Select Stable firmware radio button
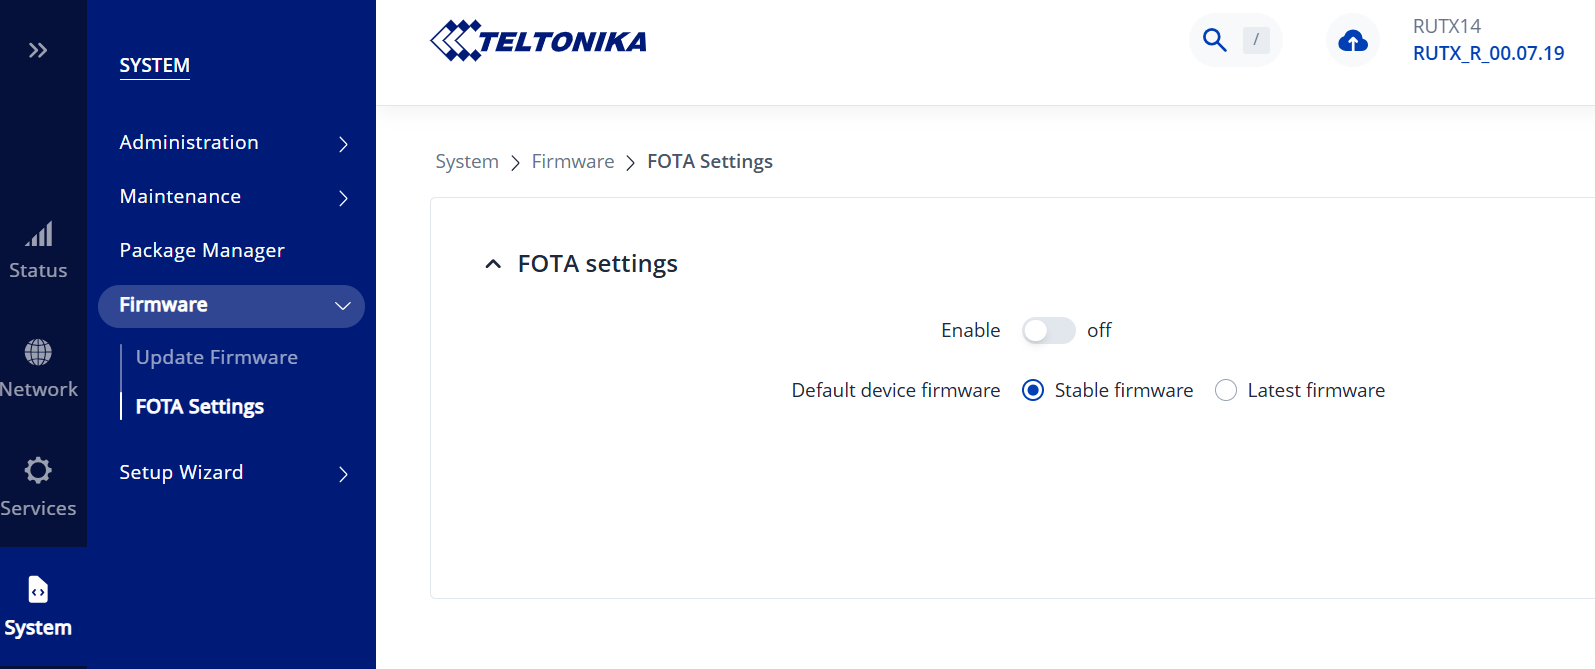The width and height of the screenshot is (1595, 669). point(1033,391)
